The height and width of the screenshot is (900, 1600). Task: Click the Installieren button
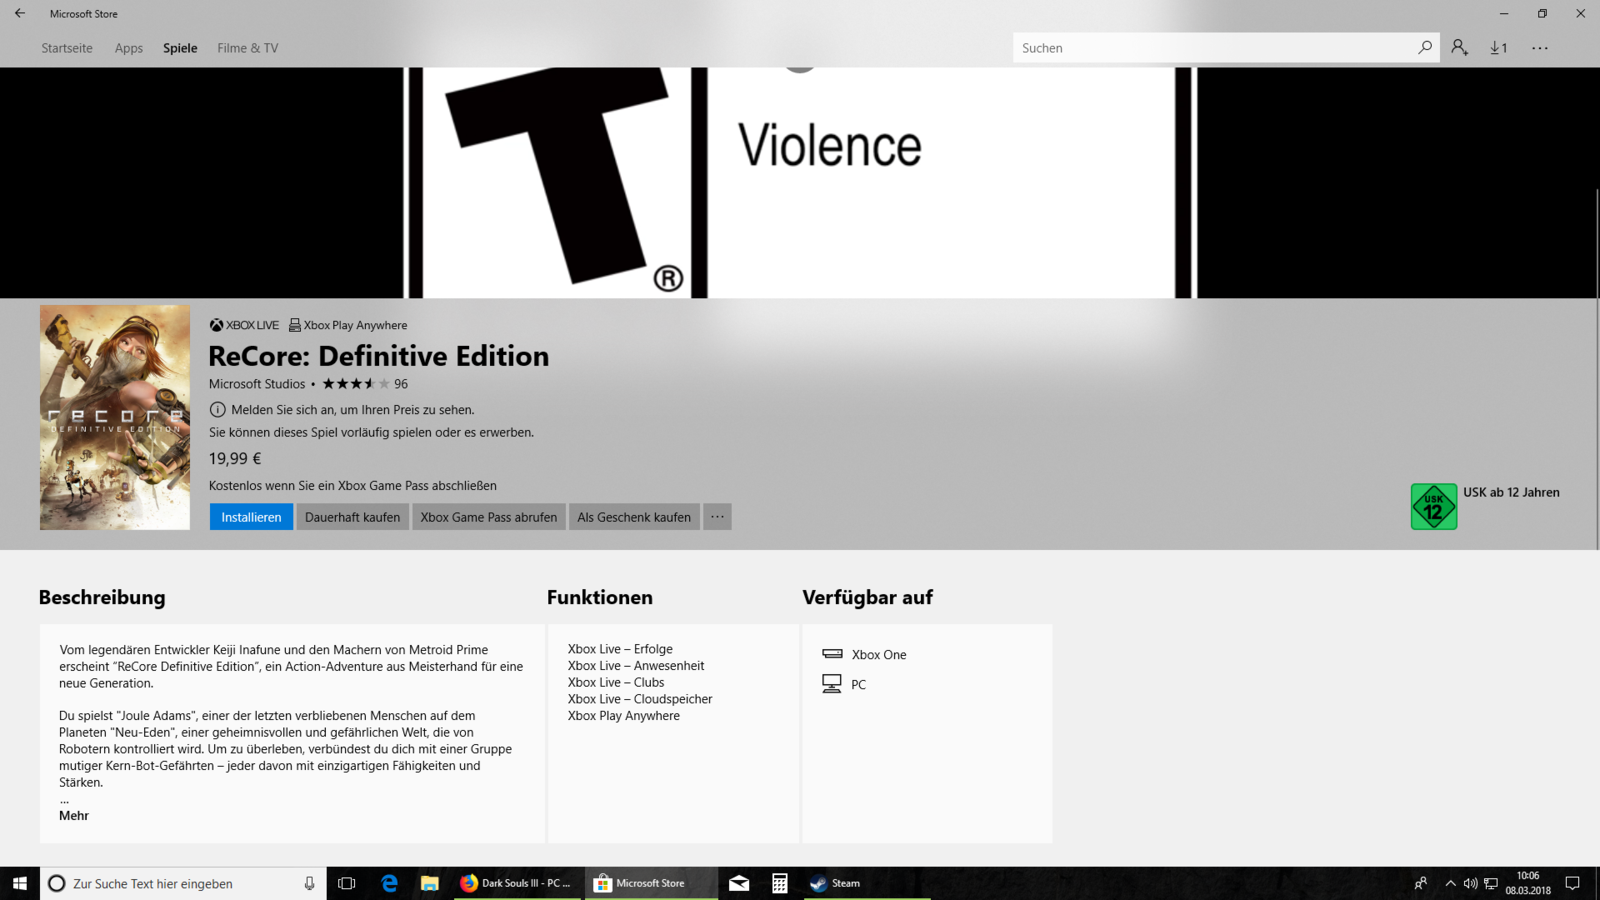point(251,517)
